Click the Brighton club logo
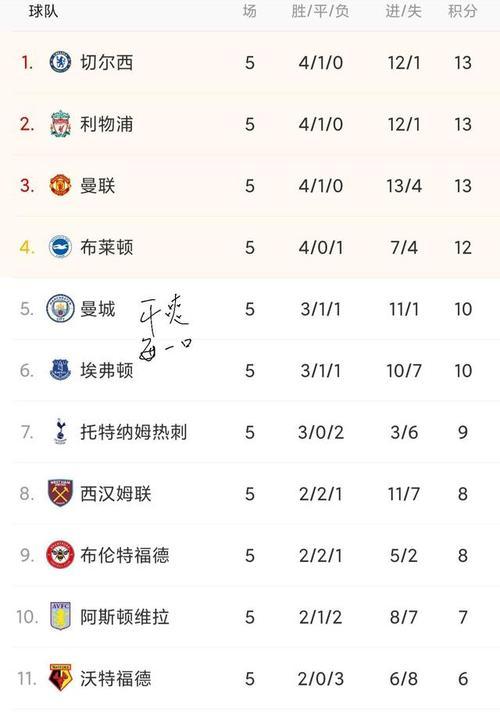 [60, 247]
